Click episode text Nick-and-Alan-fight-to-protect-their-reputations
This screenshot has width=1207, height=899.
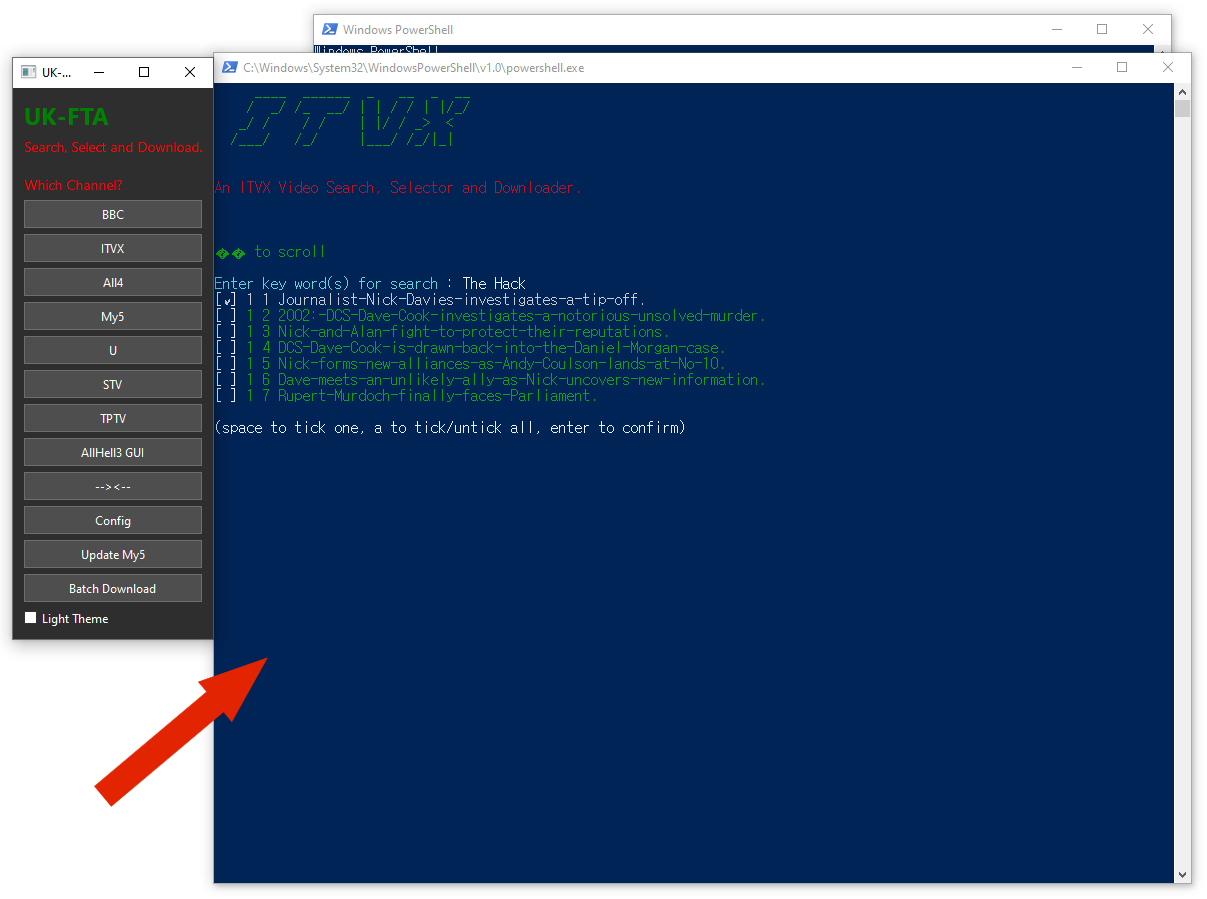[474, 332]
